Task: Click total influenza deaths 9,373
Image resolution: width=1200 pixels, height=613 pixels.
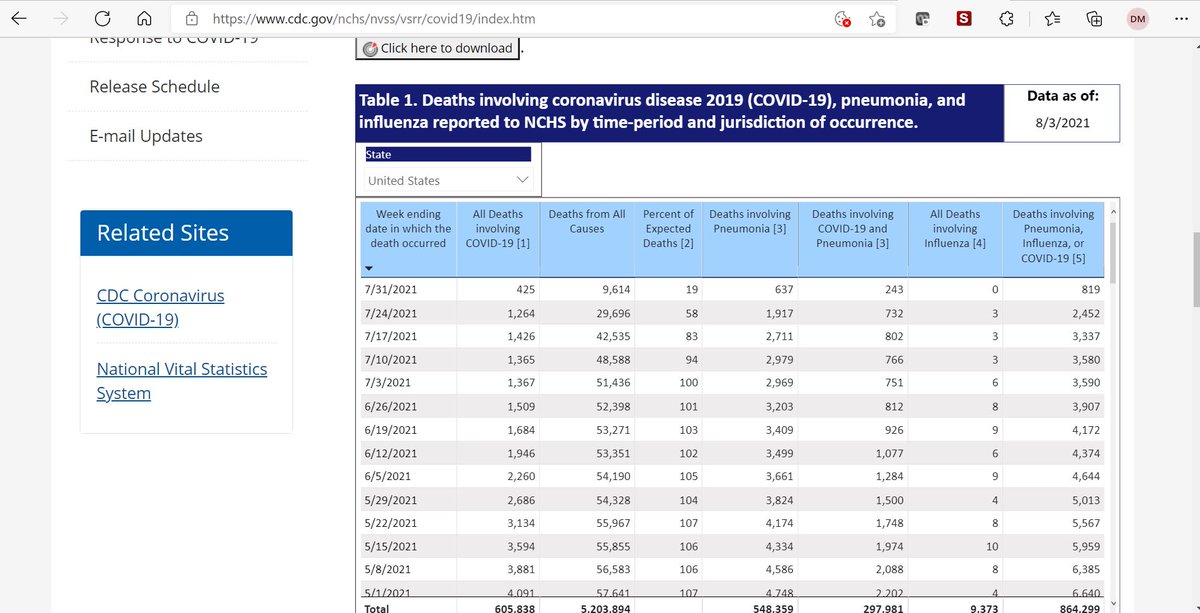Action: click(982, 607)
